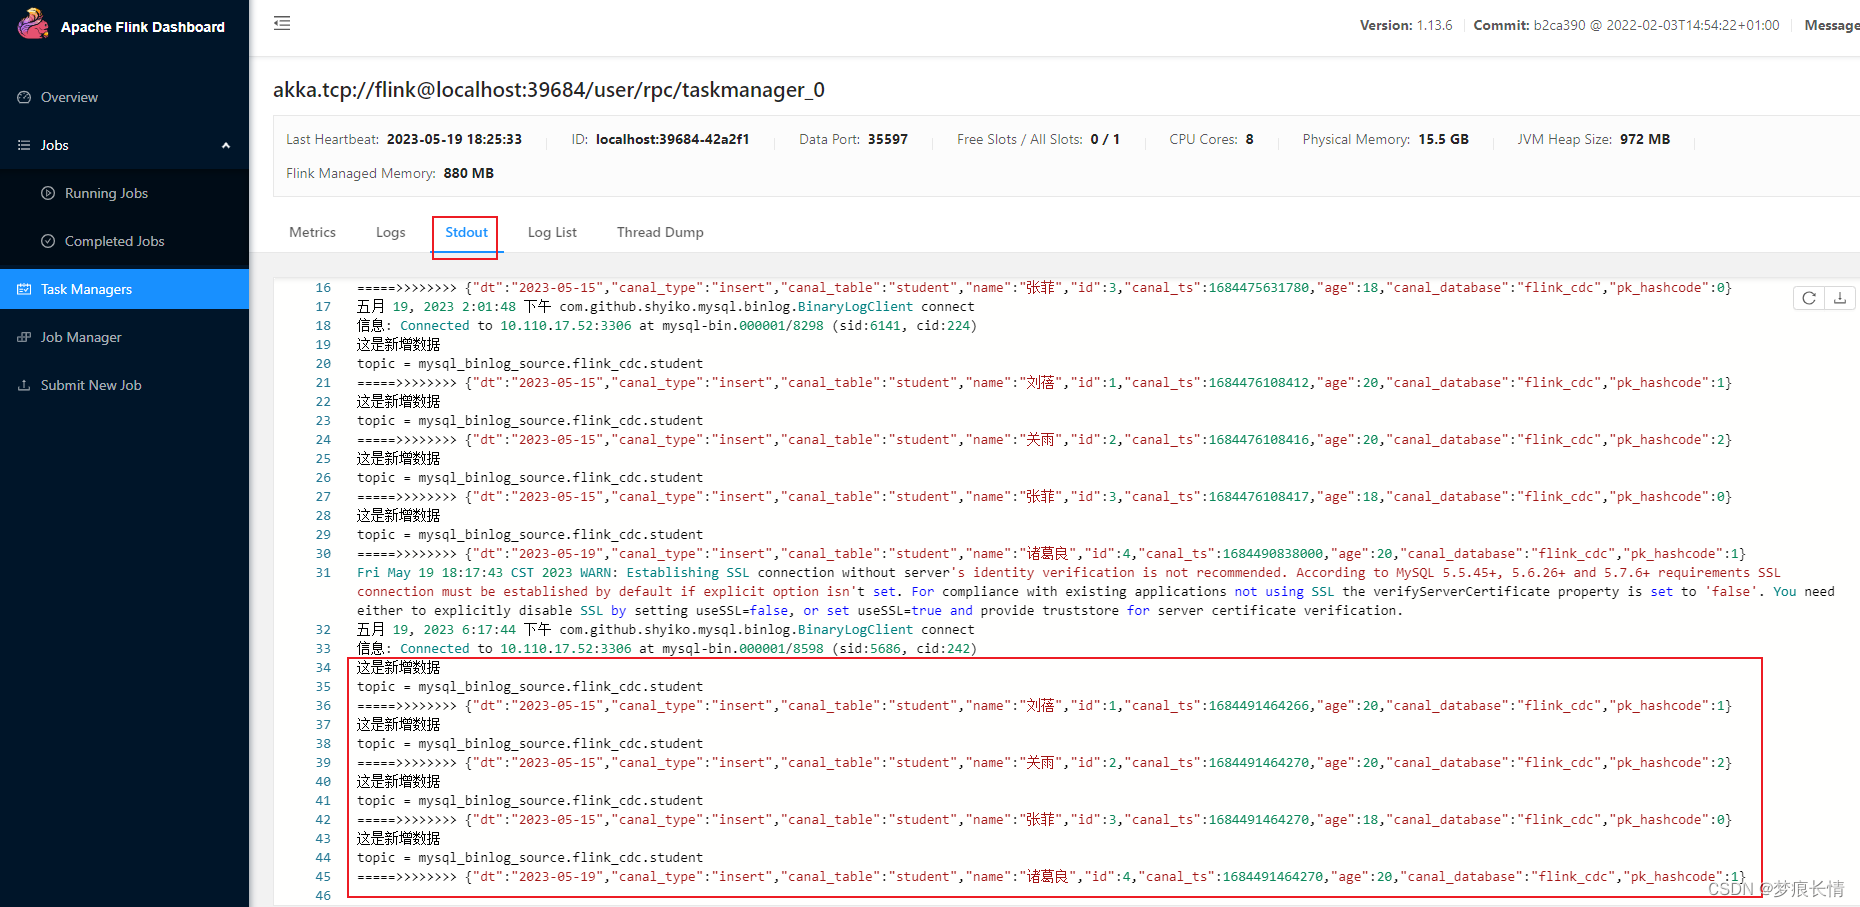Click log line 42 JSON record id 3
This screenshot has width=1860, height=907.
click(x=1044, y=820)
